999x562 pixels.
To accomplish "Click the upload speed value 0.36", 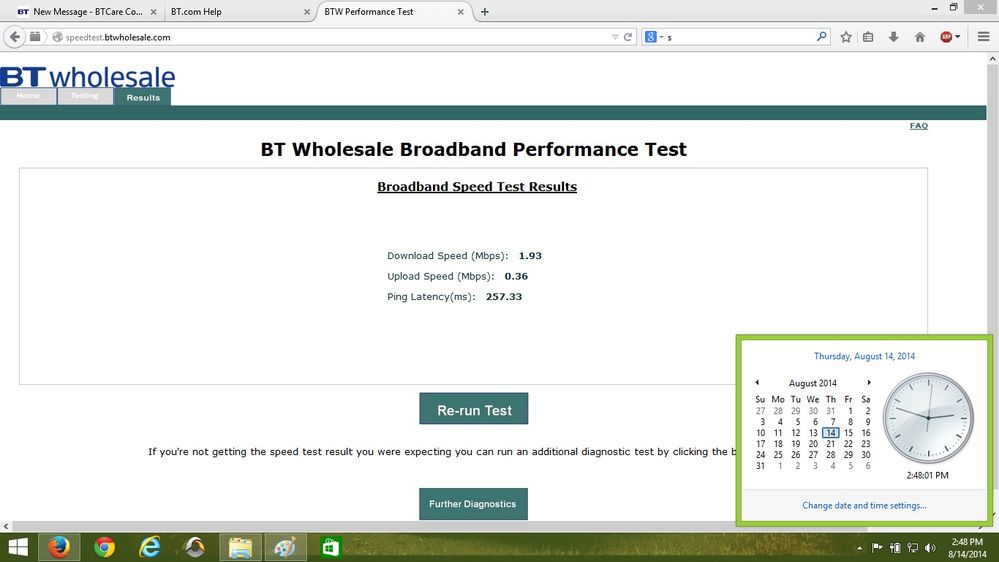I will point(516,276).
